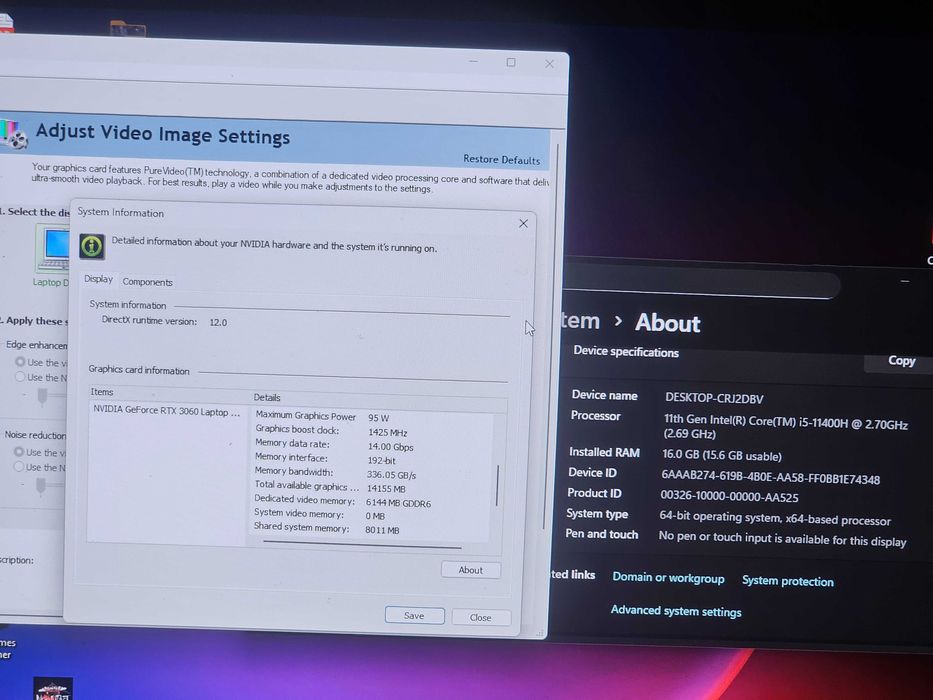Click Product ID '00326-10000-00000-AA525'
Screen dimensions: 933x700
point(729,496)
